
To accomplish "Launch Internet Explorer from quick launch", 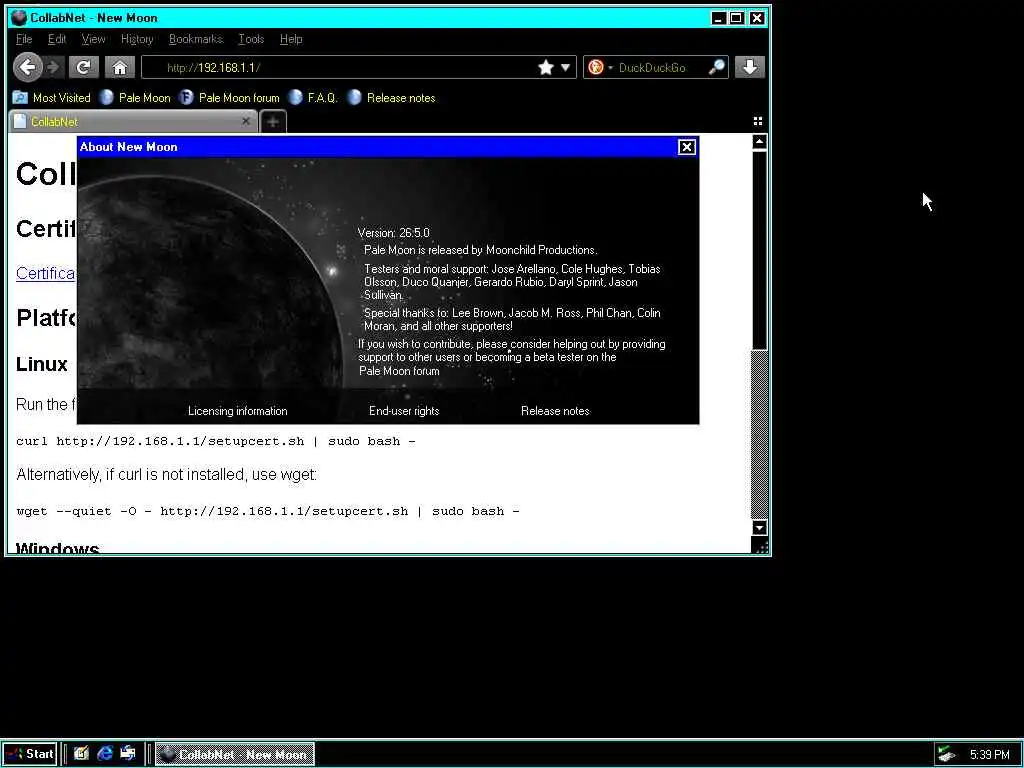I will (104, 754).
